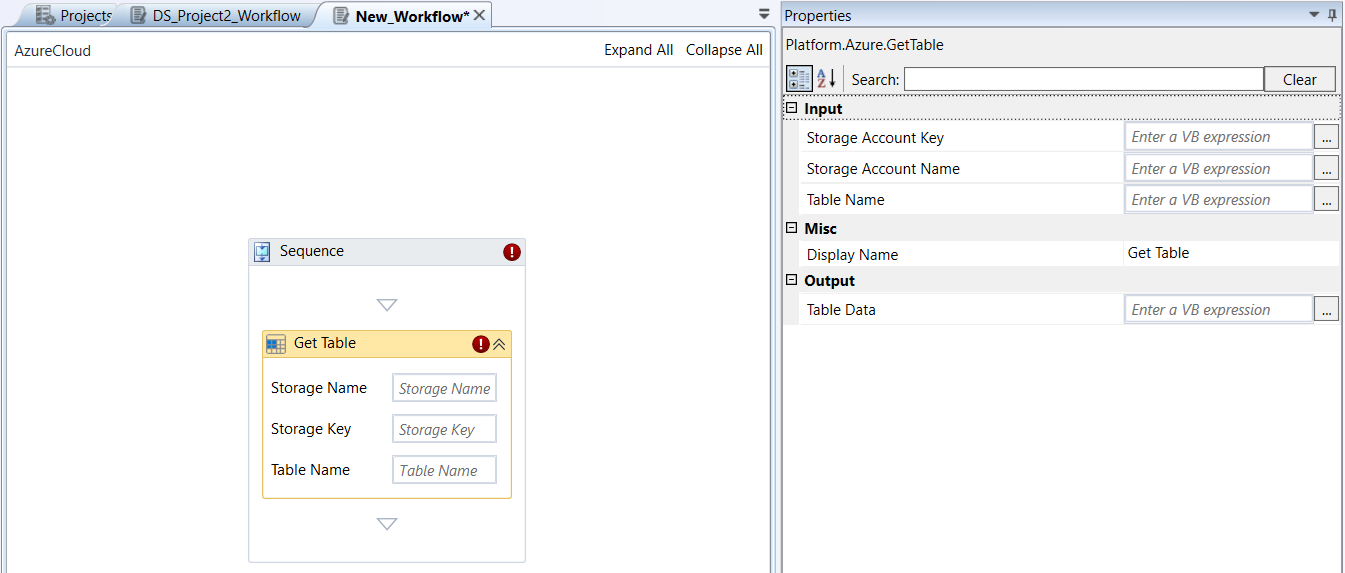Collapse the Input category
The width and height of the screenshot is (1345, 573).
pyautogui.click(x=792, y=108)
